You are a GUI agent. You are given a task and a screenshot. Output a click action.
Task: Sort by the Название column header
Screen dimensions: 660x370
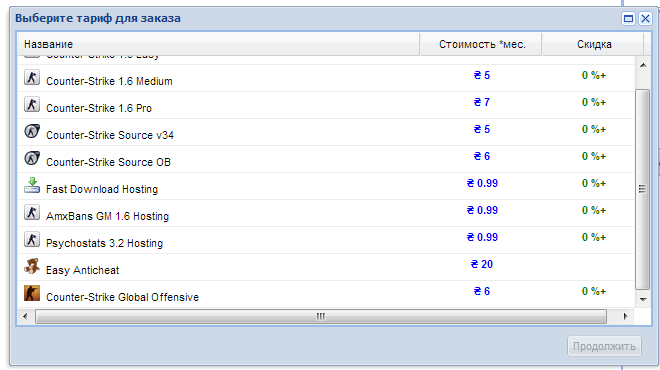[218, 44]
